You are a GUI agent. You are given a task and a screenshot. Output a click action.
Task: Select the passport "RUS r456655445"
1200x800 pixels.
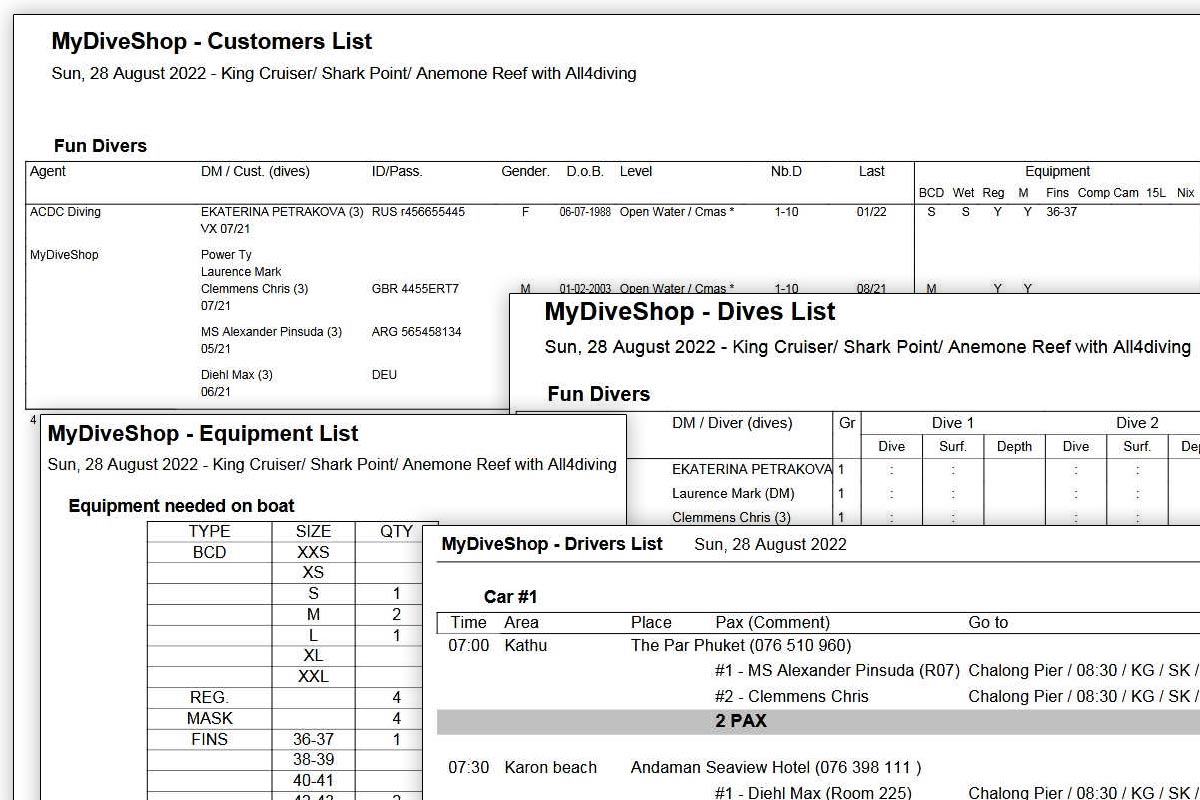(418, 212)
